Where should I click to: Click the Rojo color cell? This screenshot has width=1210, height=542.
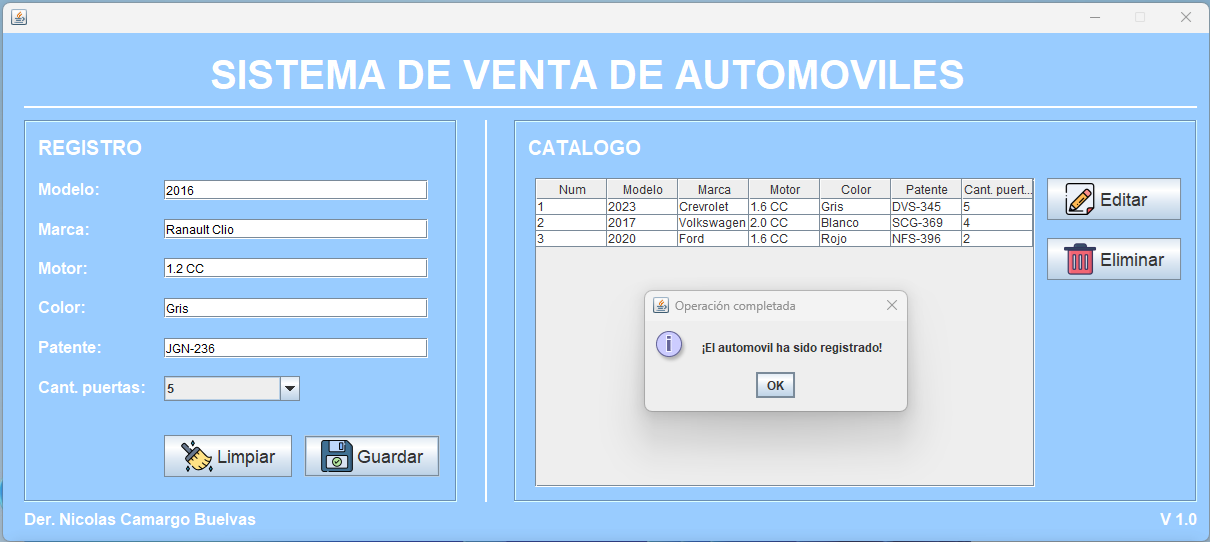855,239
